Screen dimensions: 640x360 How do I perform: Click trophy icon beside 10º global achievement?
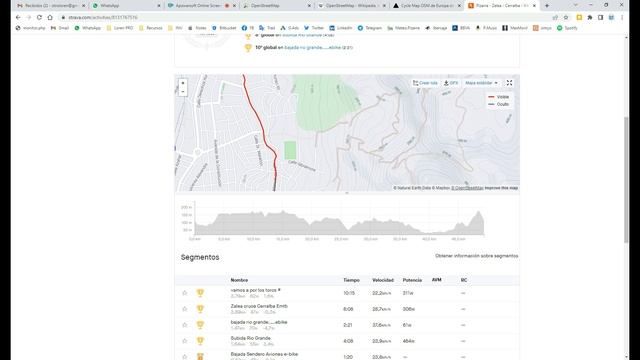click(248, 48)
